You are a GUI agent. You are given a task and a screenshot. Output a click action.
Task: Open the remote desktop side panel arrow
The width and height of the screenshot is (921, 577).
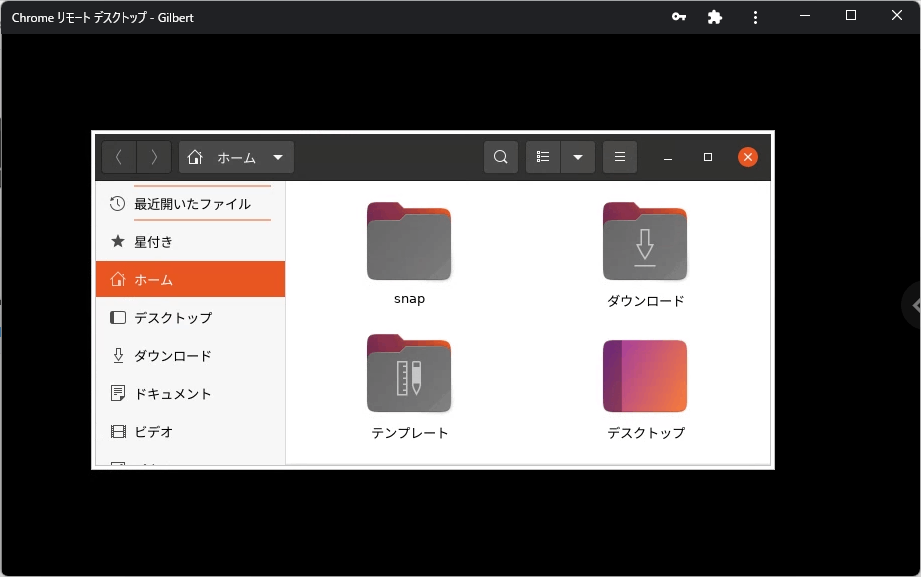click(x=913, y=305)
